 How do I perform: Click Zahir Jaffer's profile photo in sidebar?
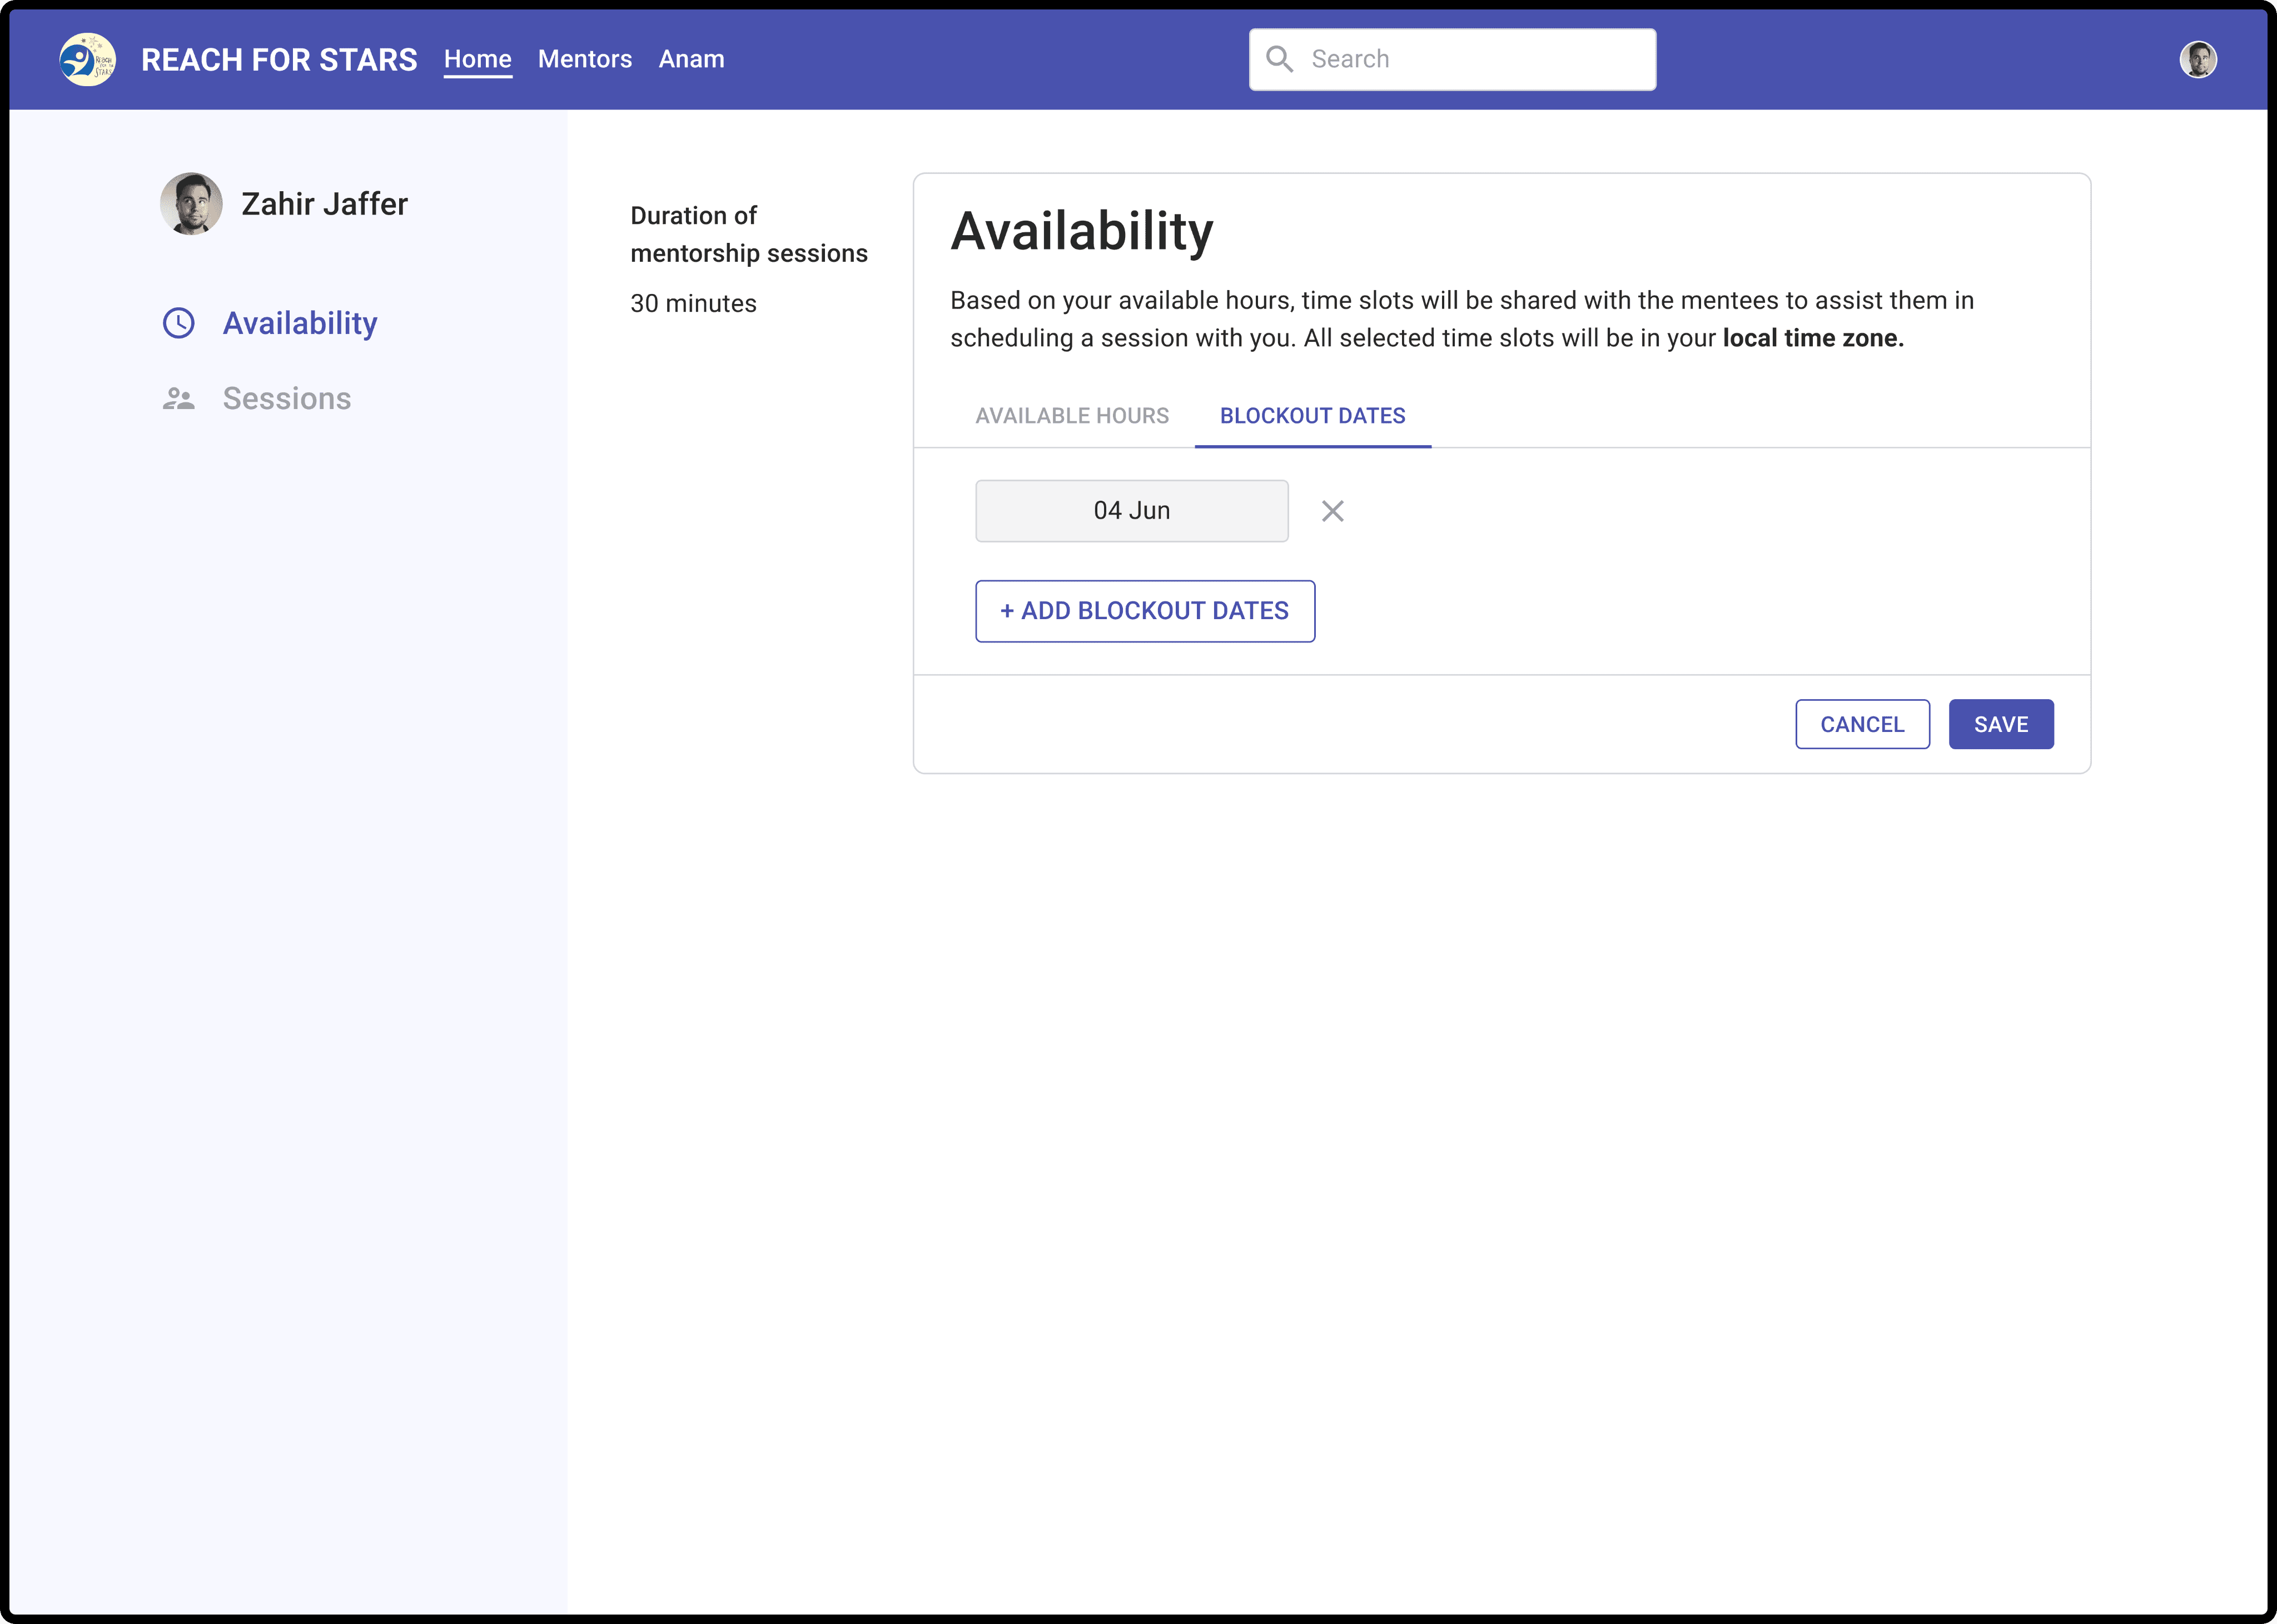click(191, 204)
